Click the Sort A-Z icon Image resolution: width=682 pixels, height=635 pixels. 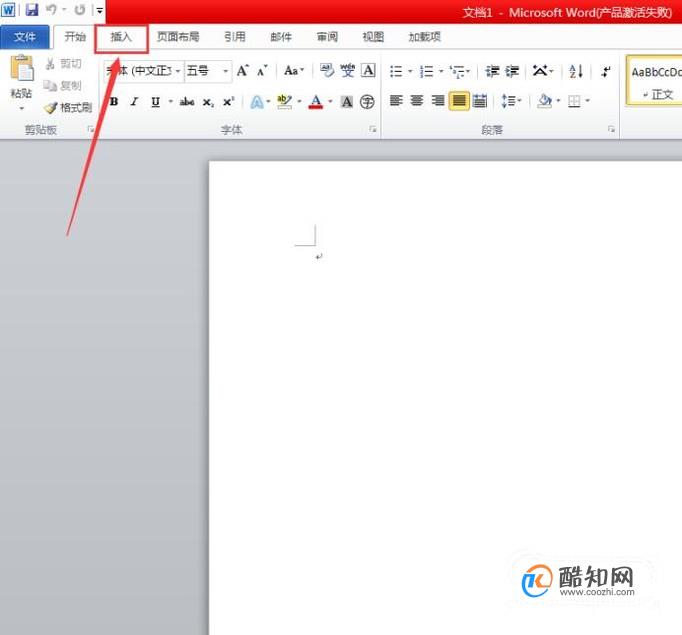[575, 71]
